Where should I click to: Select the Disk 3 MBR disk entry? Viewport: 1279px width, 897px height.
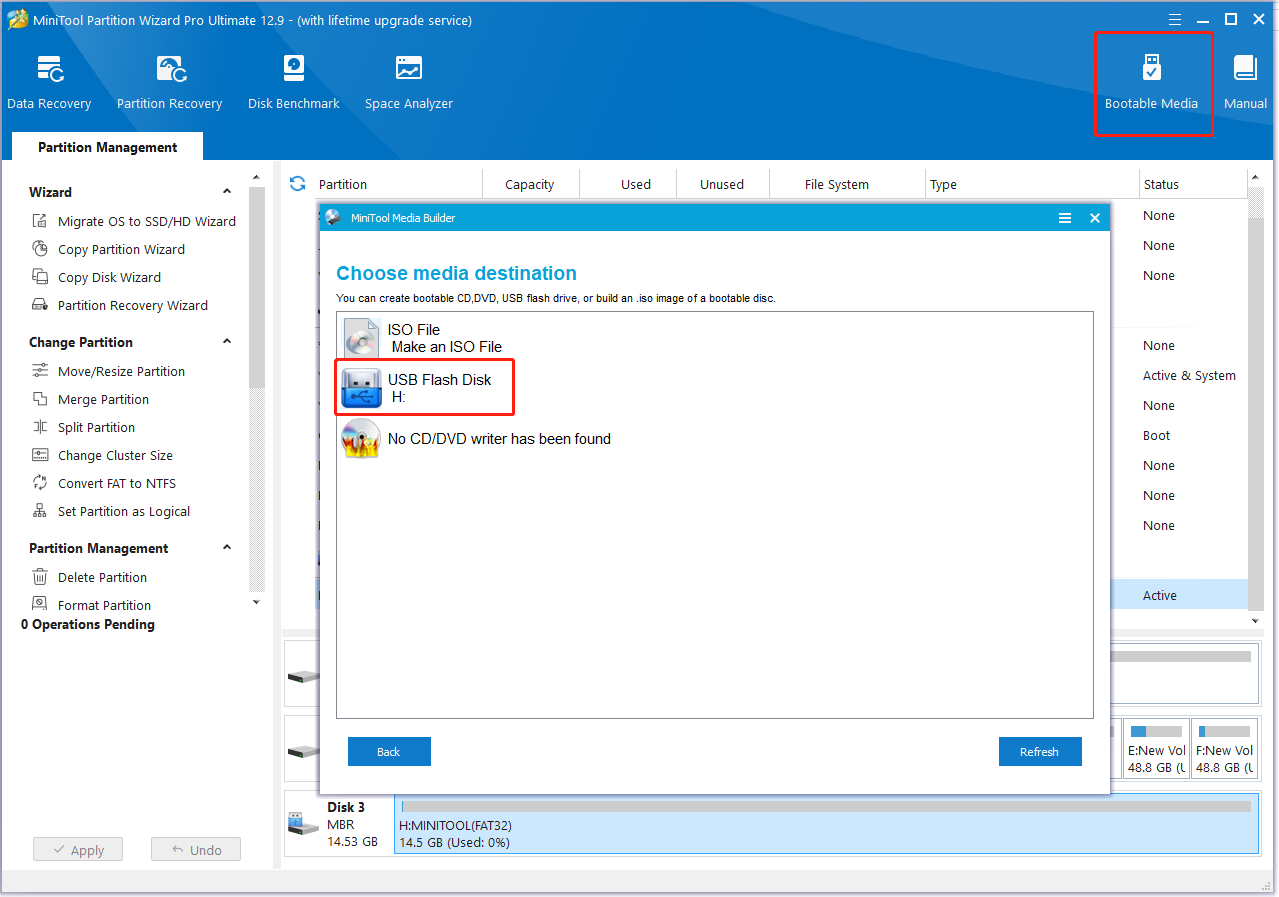point(339,824)
